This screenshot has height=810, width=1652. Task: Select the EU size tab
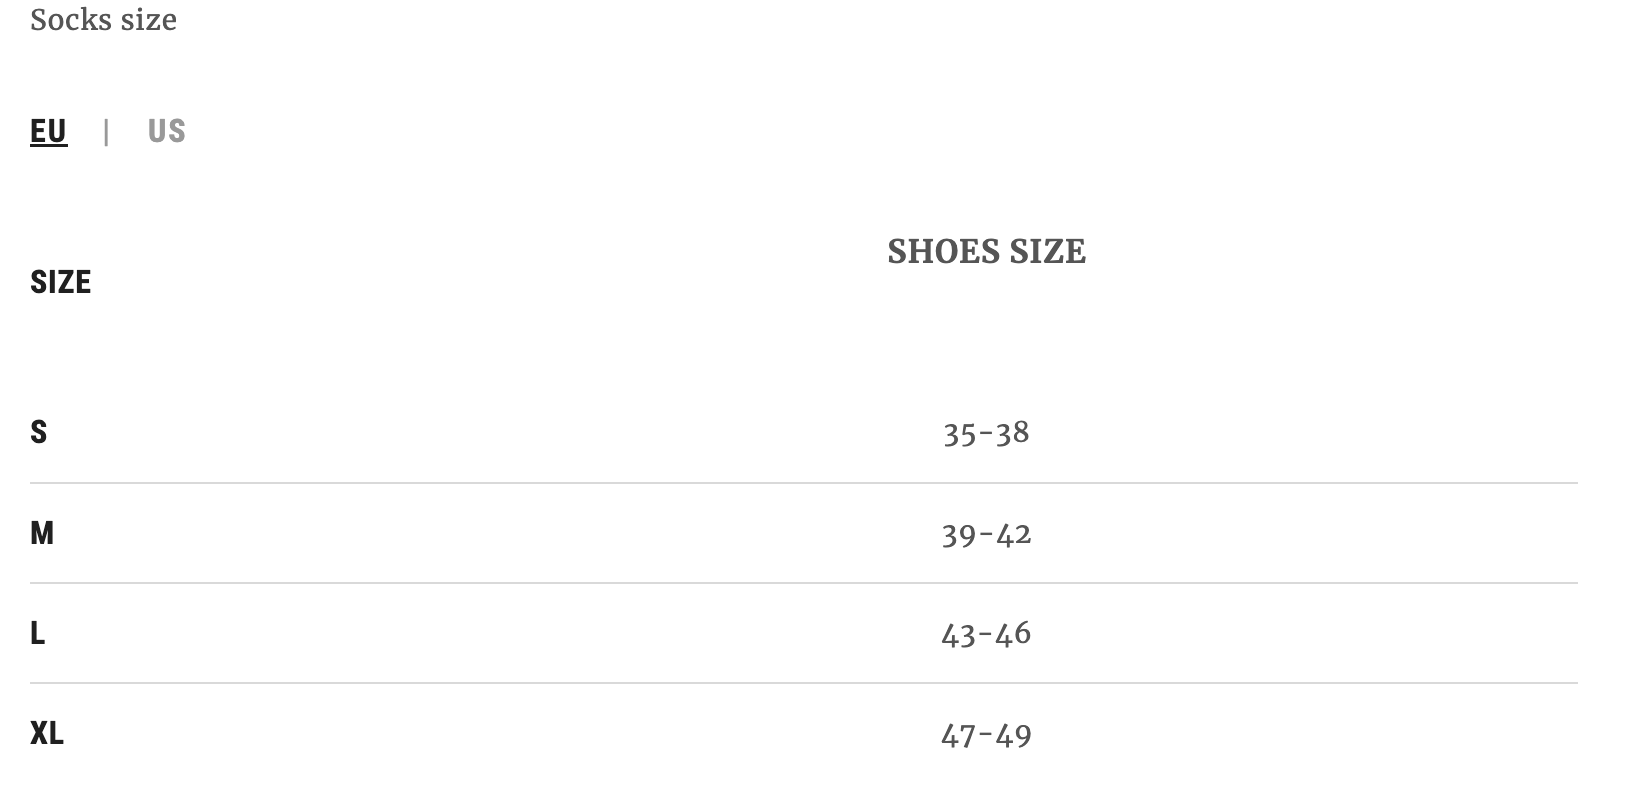point(49,131)
